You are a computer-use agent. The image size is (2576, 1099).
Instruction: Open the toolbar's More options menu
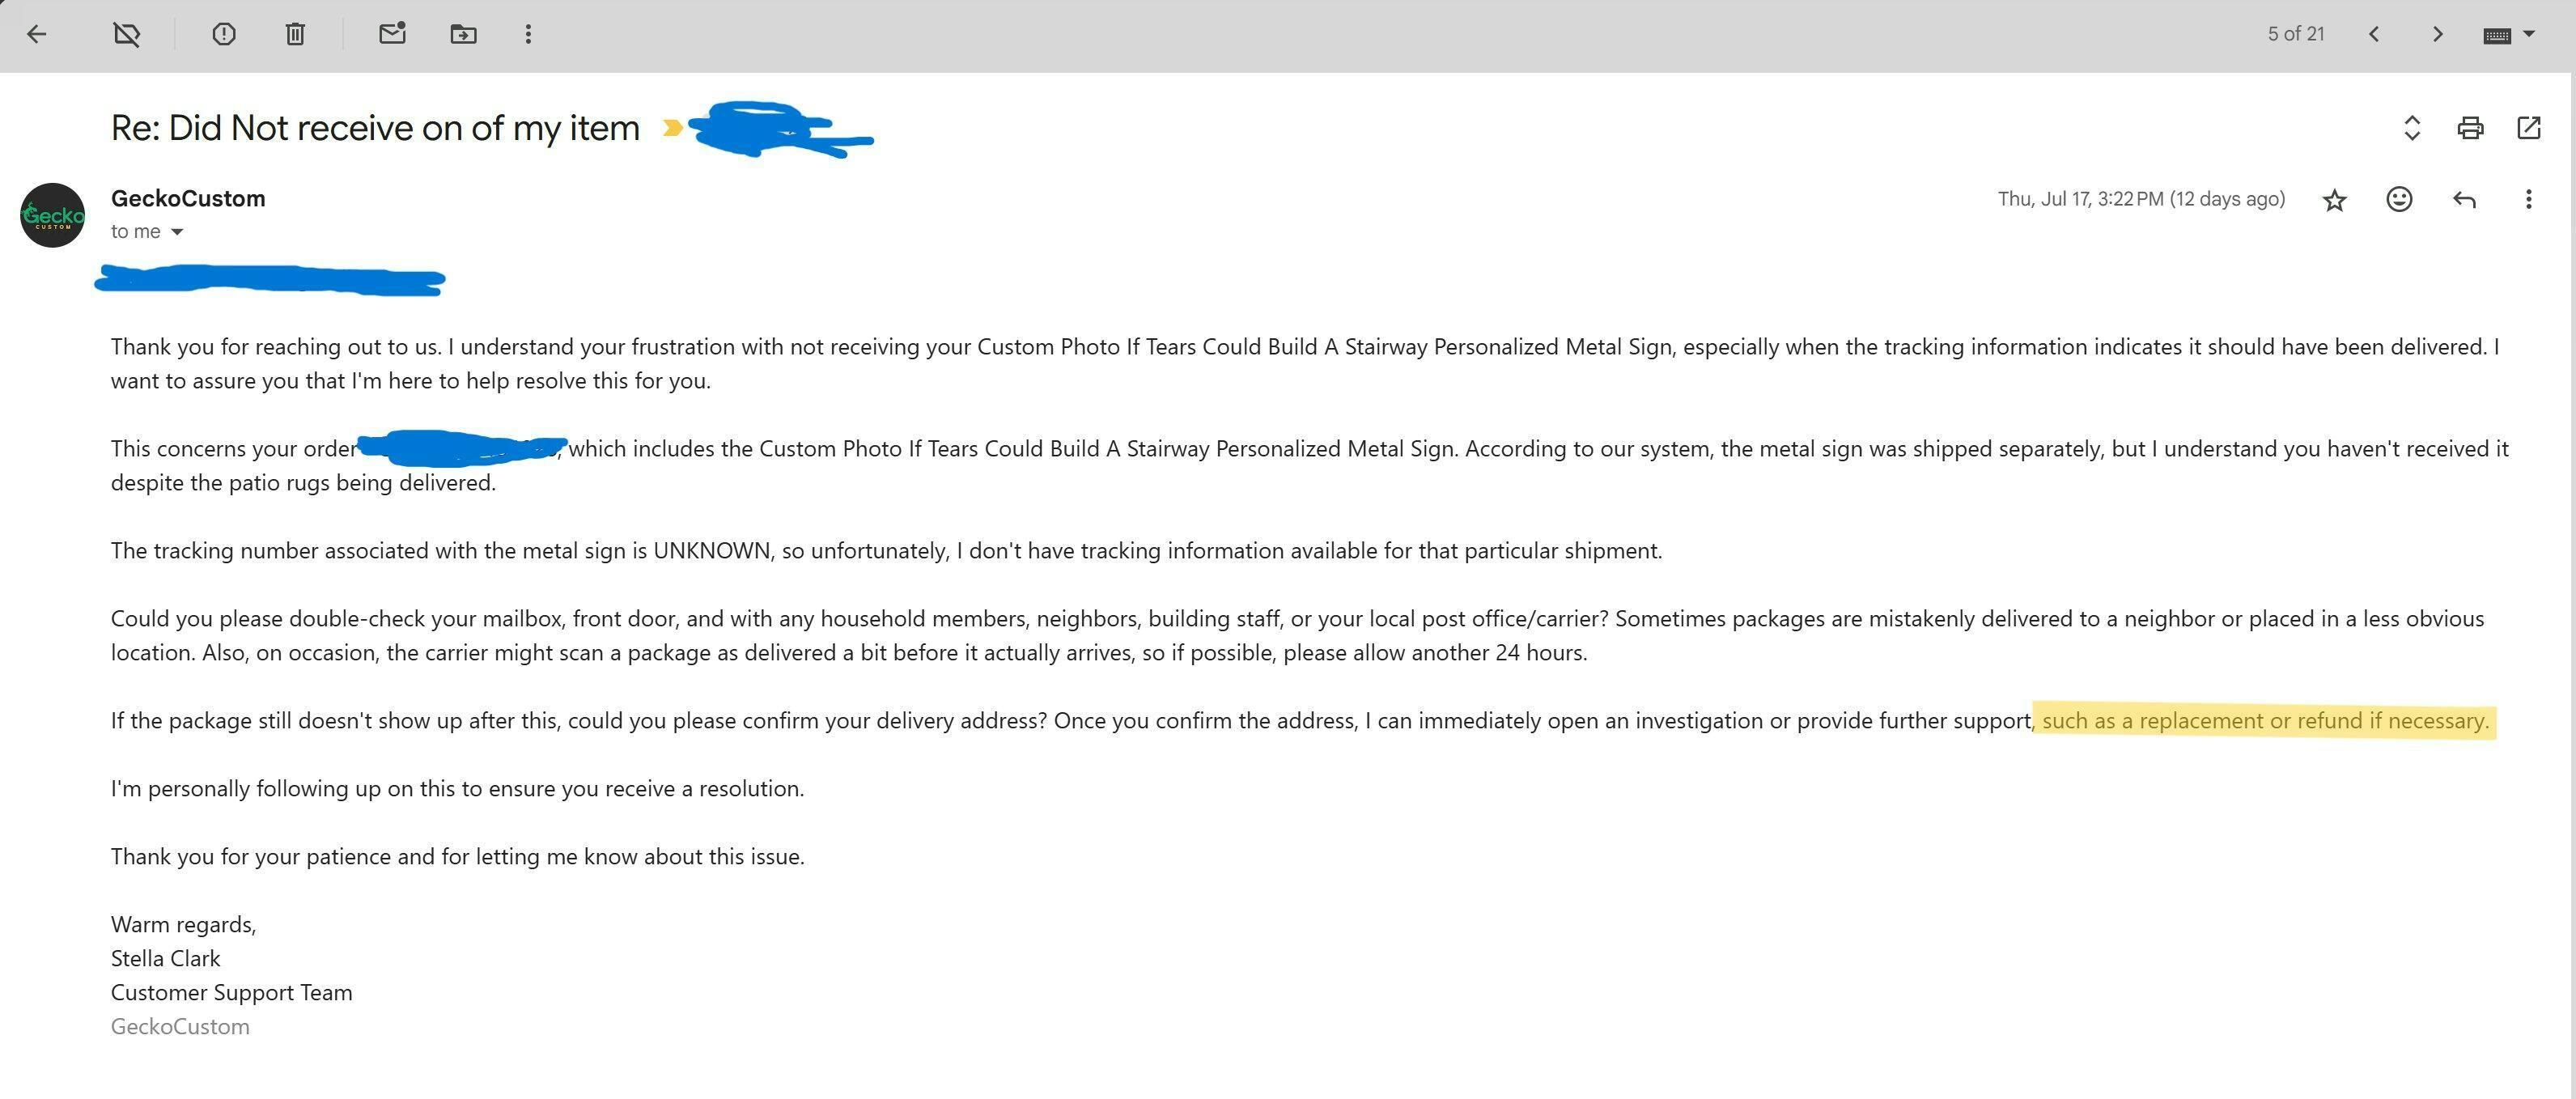[528, 34]
